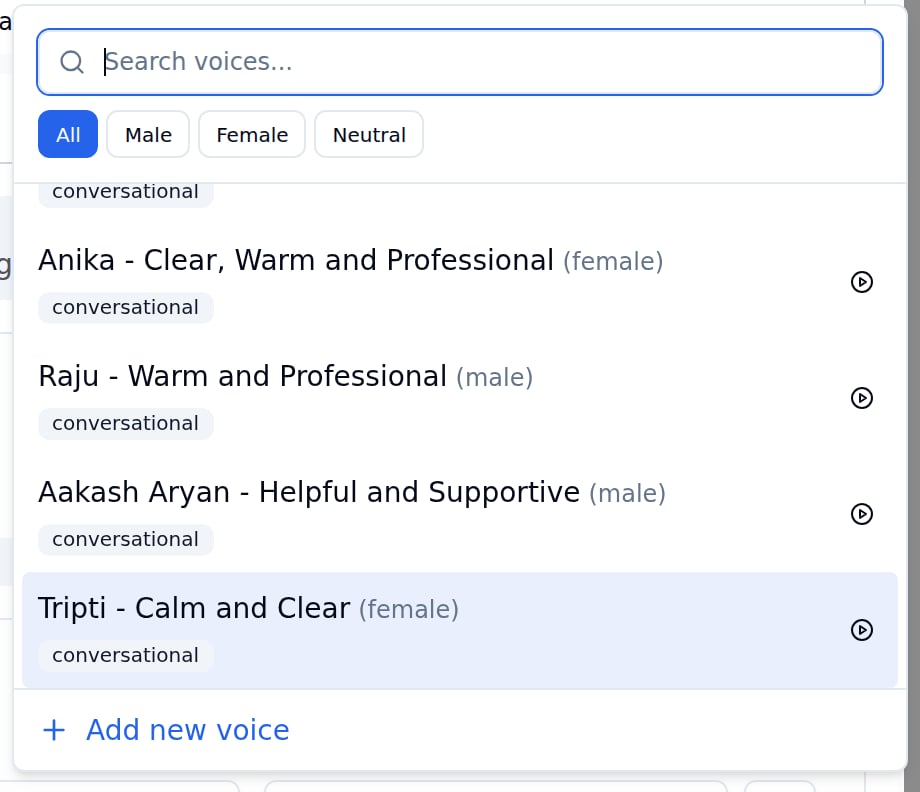Open the Add new voice link

[188, 730]
